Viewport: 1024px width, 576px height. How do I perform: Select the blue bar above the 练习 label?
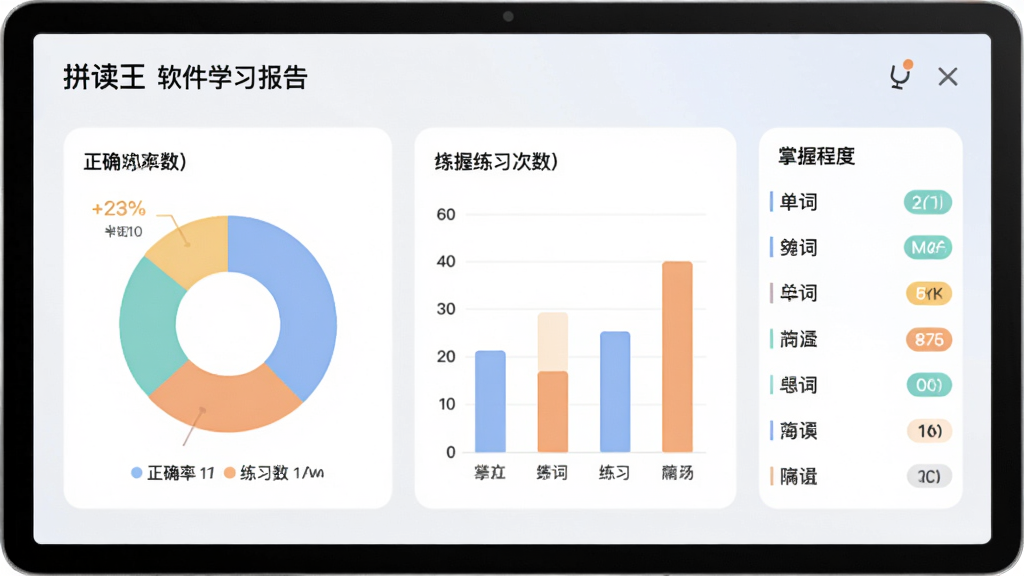pos(615,392)
